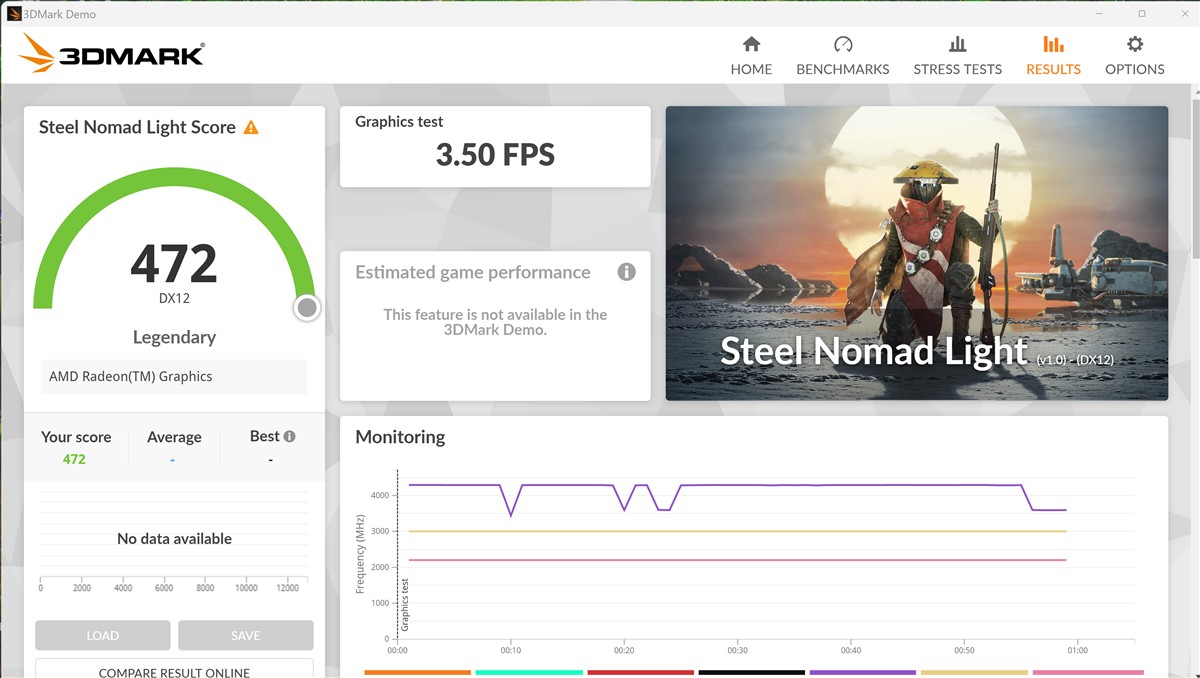Click the Steel Nomad Light benchmark image
This screenshot has width=1200, height=678.
click(916, 253)
